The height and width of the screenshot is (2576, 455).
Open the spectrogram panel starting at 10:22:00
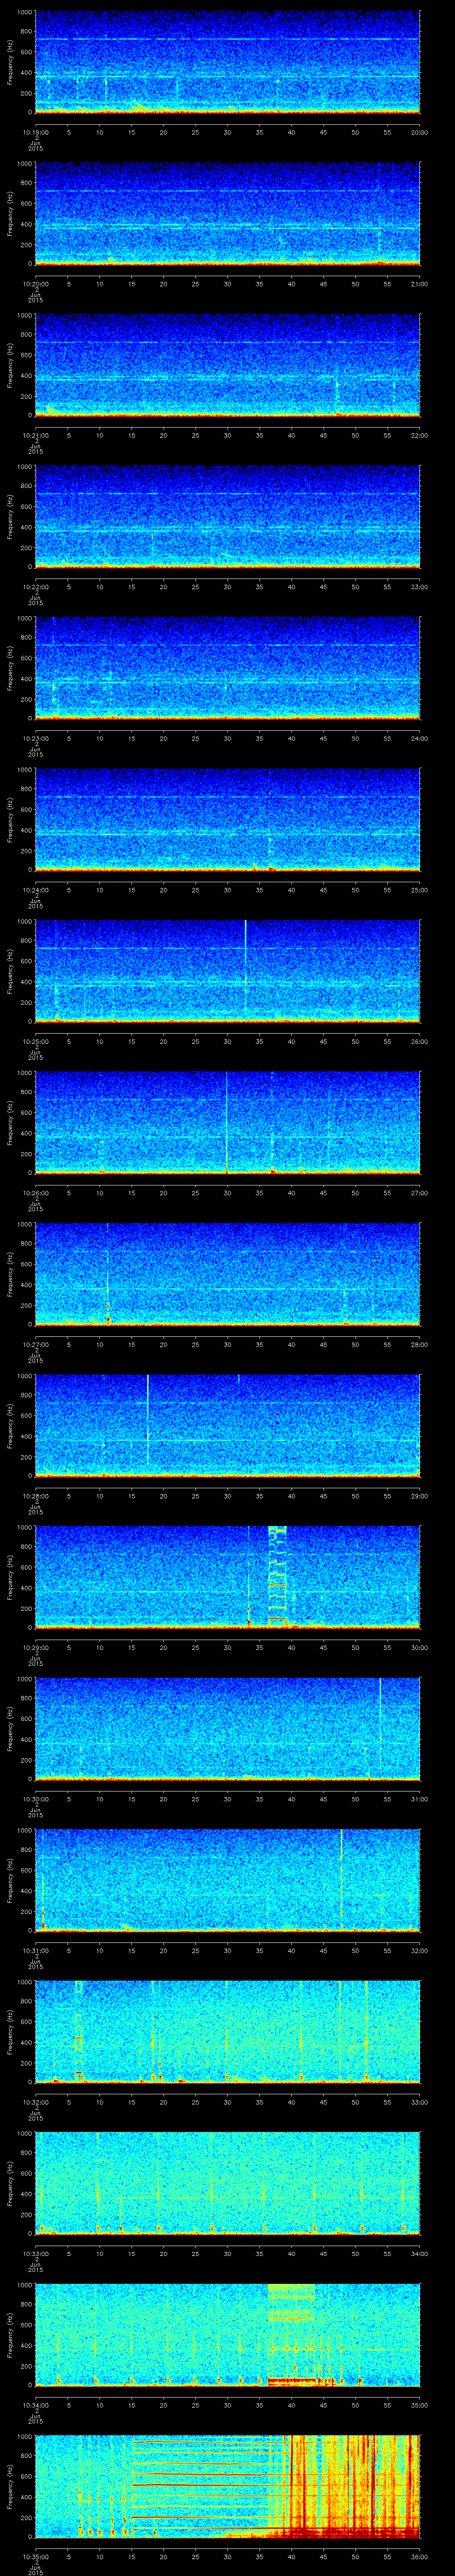[x=227, y=517]
